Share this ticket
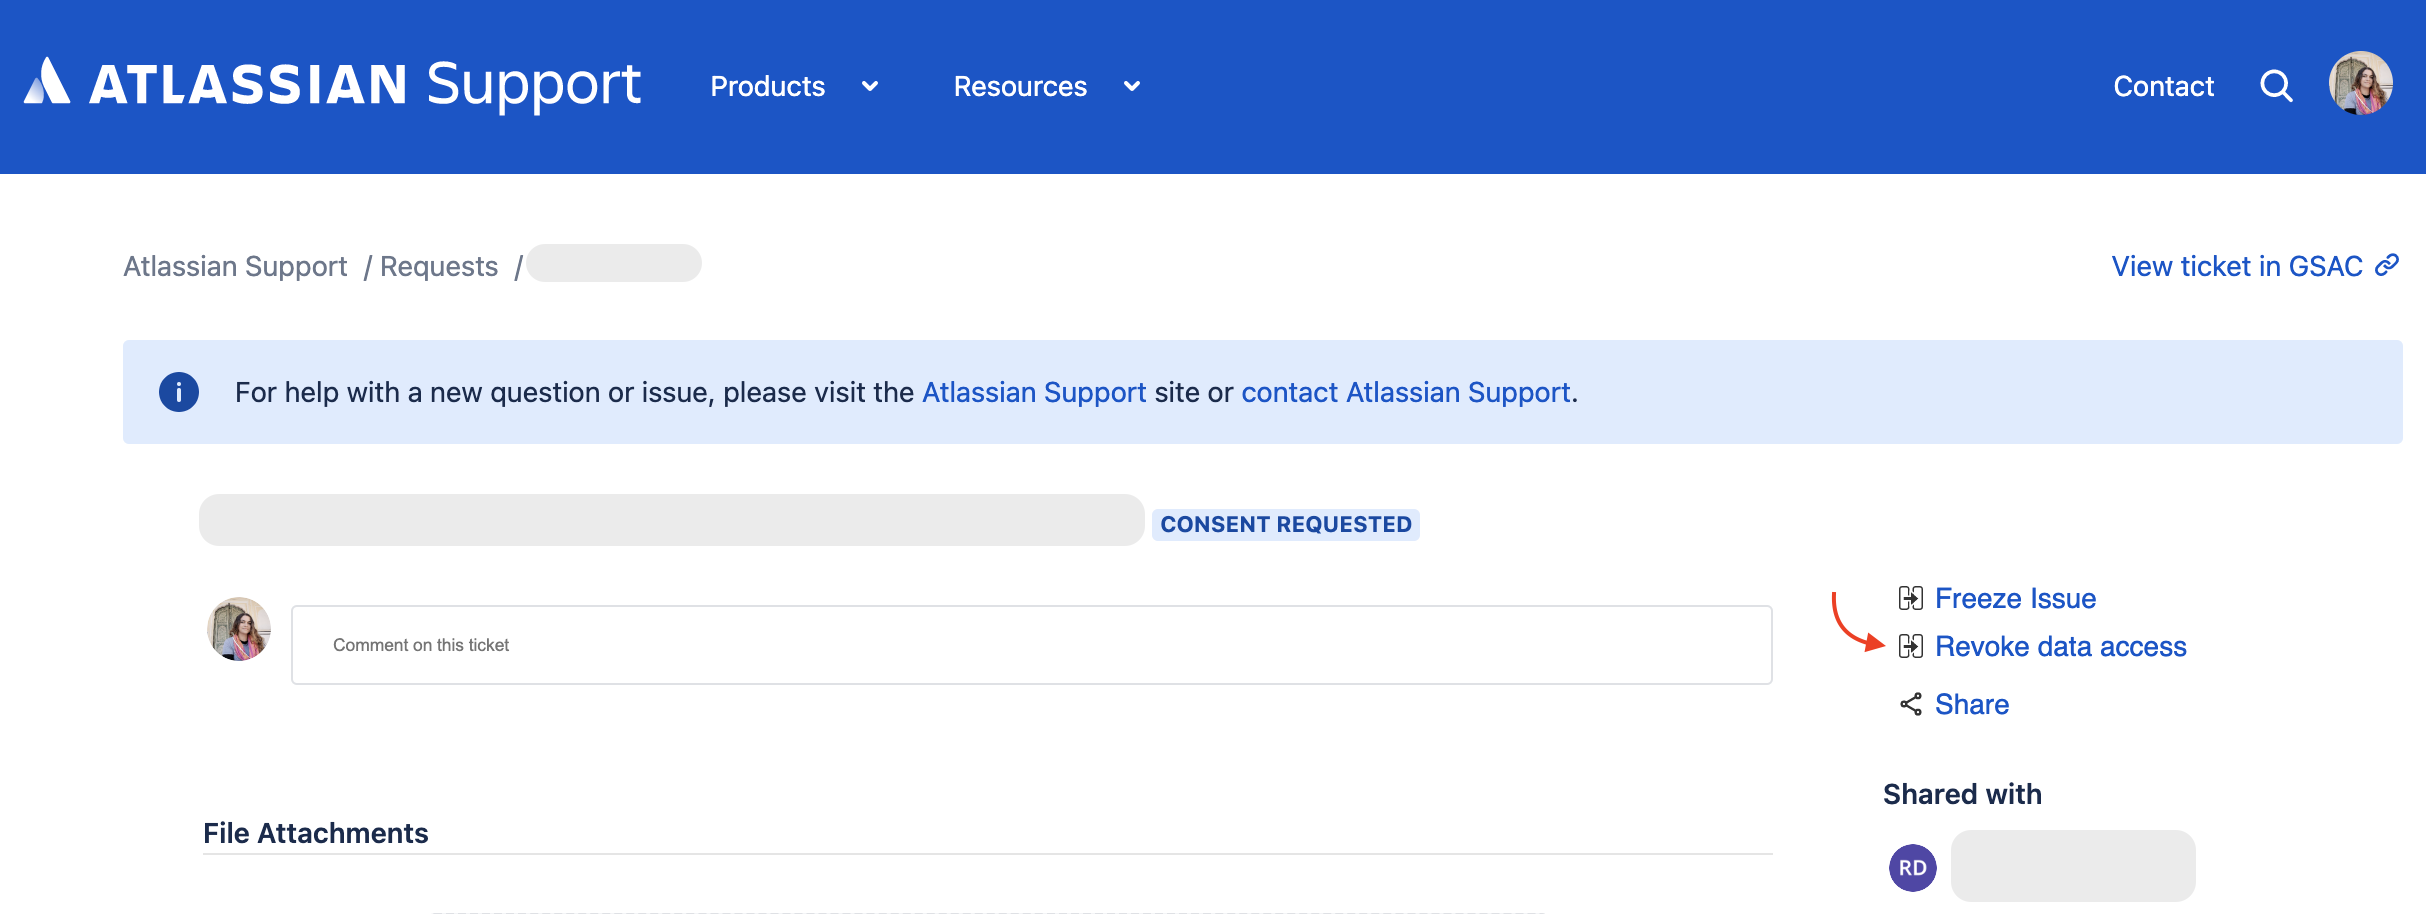Screen dimensions: 2426x914 [x=1971, y=704]
